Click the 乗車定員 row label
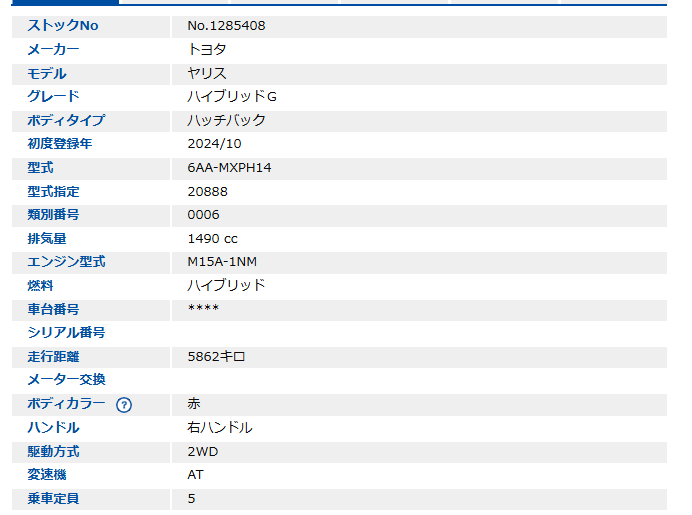Screen dimensions: 692x515 click(x=54, y=498)
